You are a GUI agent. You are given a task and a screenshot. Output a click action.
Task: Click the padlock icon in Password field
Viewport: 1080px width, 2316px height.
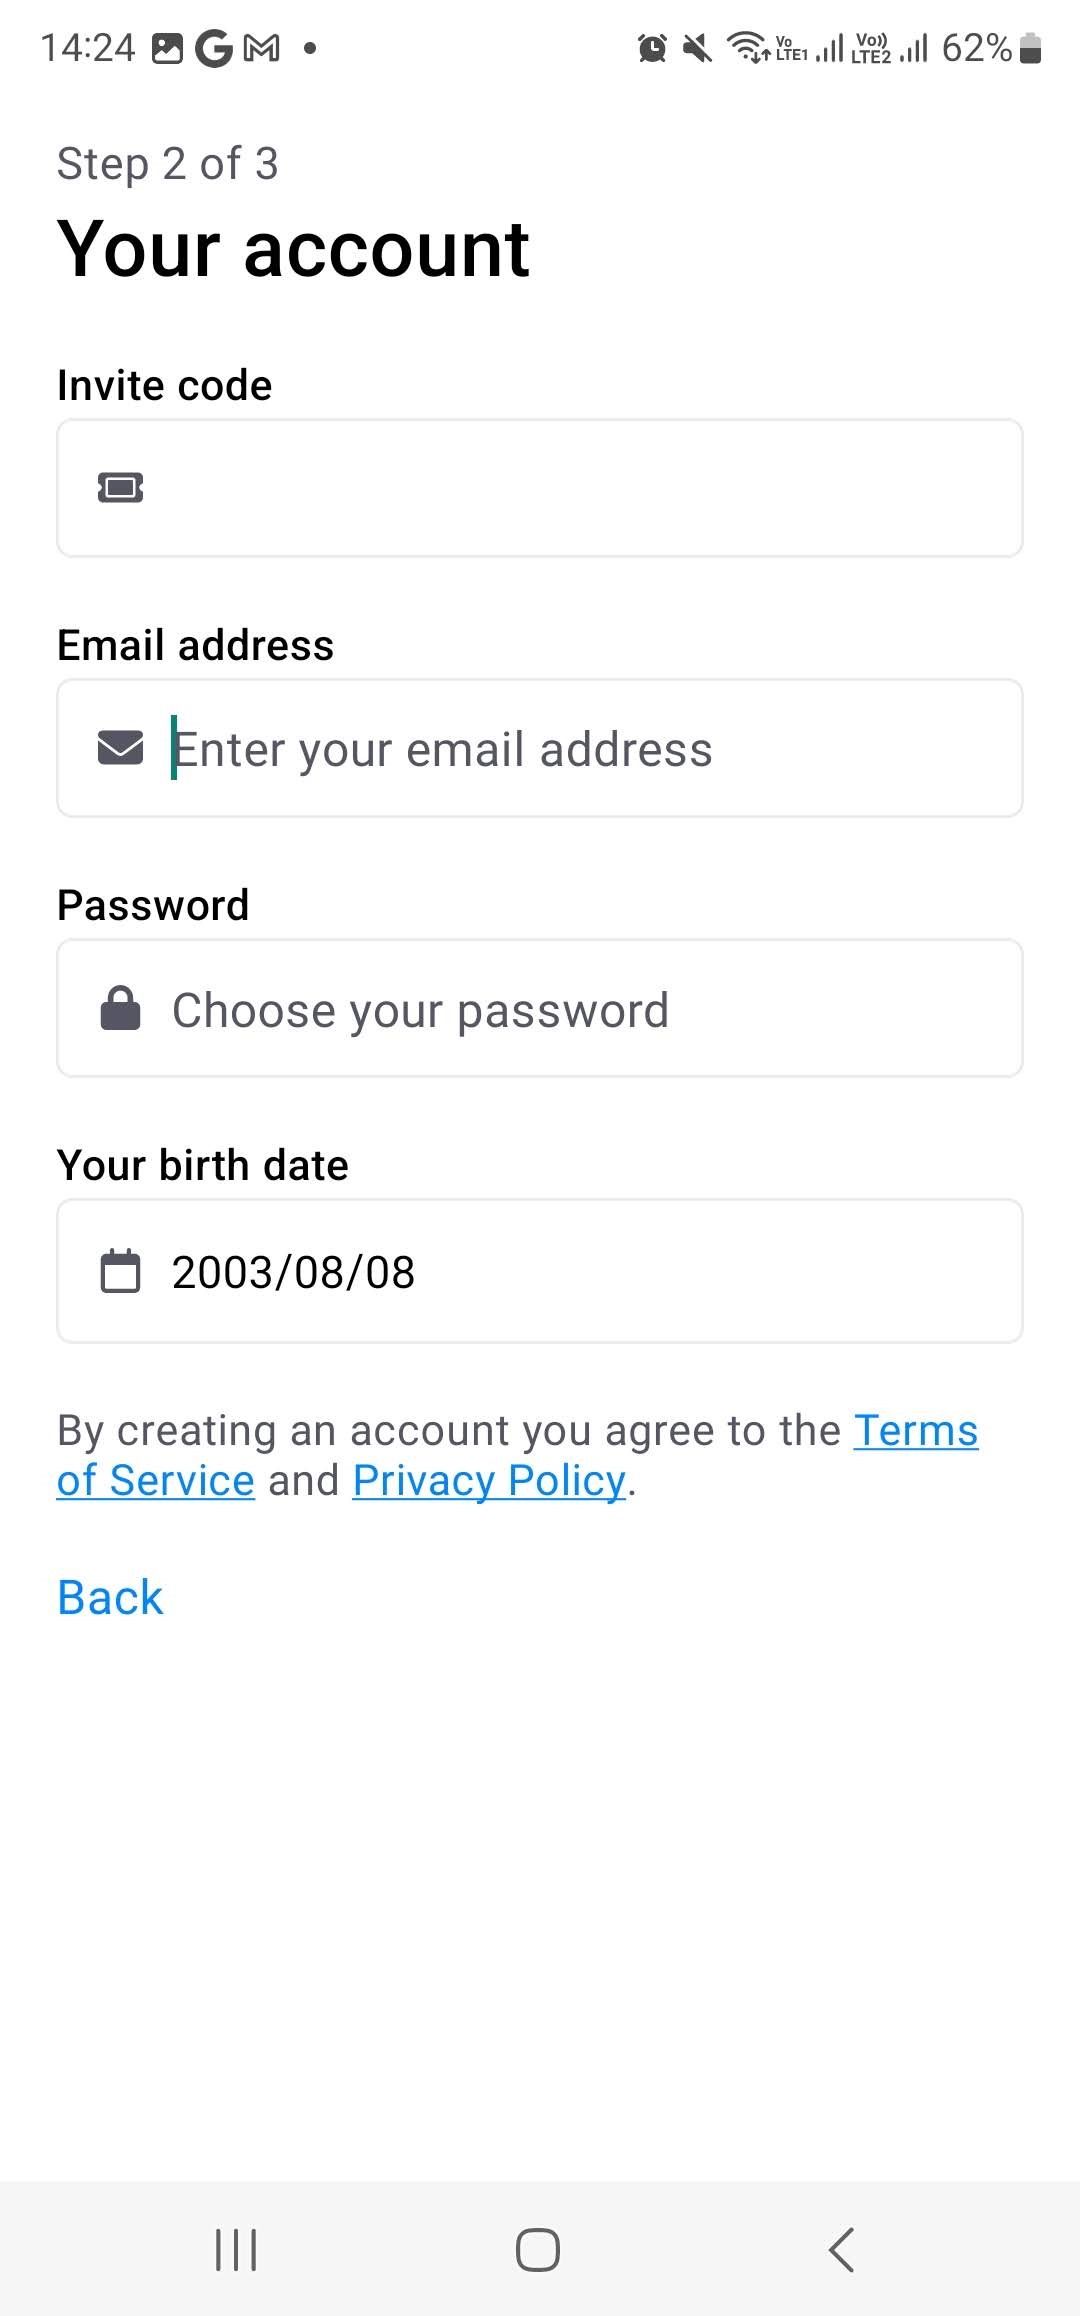pos(120,1008)
